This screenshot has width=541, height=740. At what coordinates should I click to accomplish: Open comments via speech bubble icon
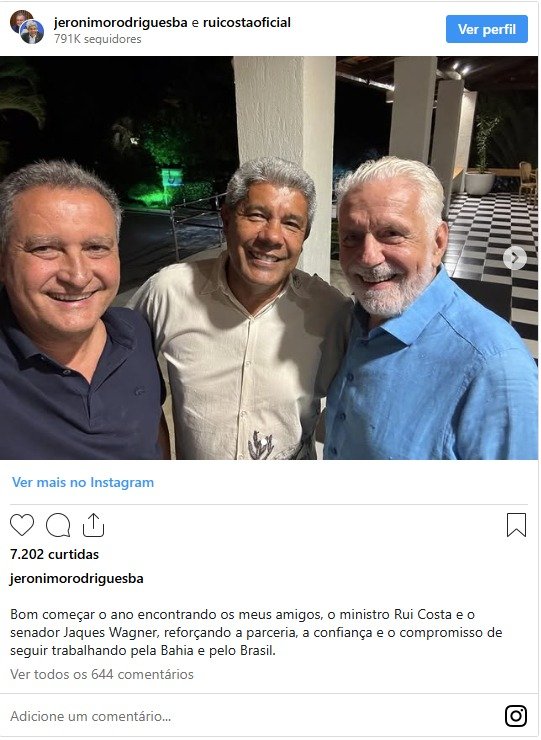58,525
